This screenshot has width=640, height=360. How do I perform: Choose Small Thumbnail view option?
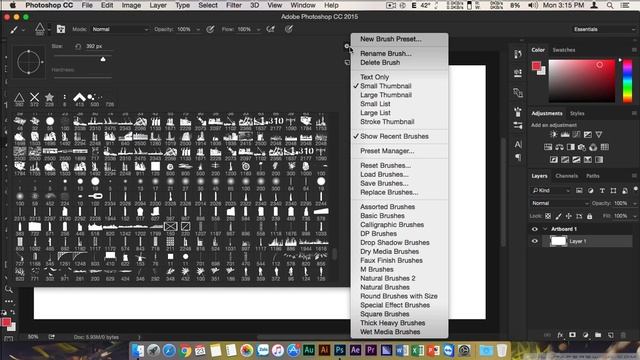pos(386,86)
